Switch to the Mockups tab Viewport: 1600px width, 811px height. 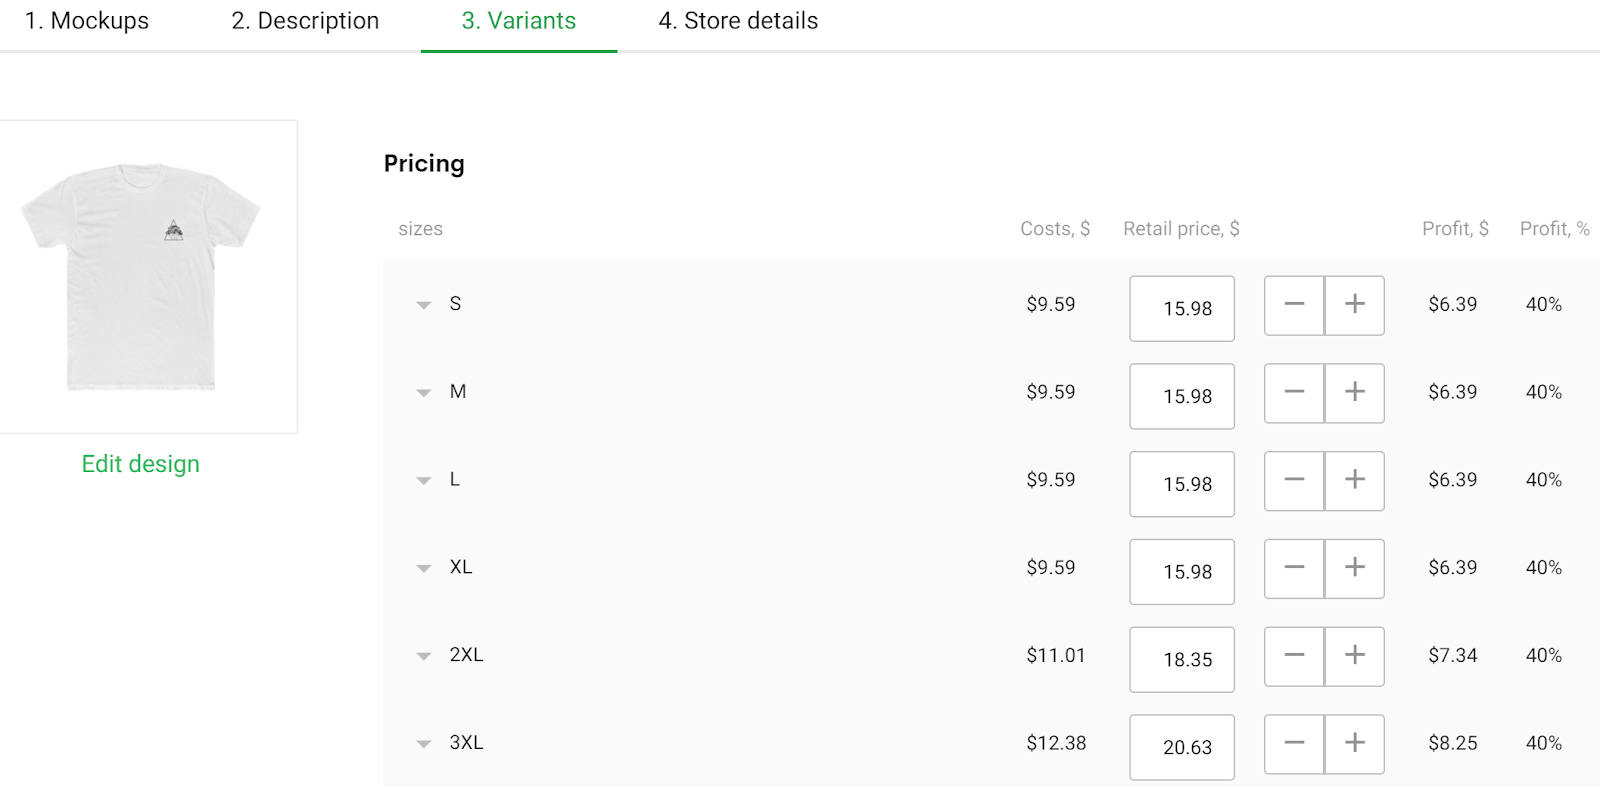(x=87, y=21)
